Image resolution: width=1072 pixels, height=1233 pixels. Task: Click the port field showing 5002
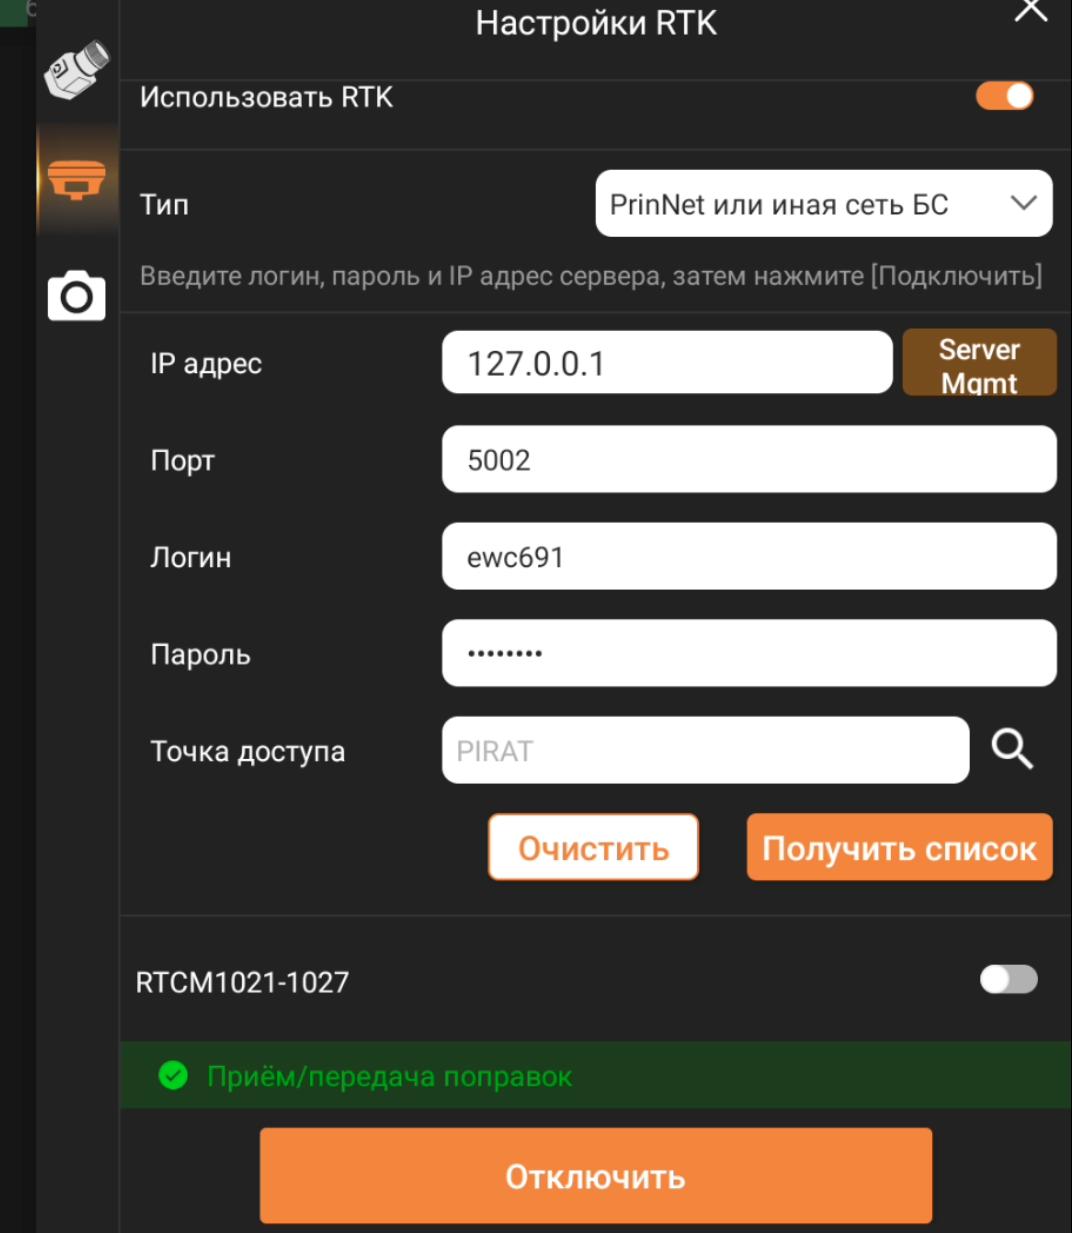click(749, 459)
